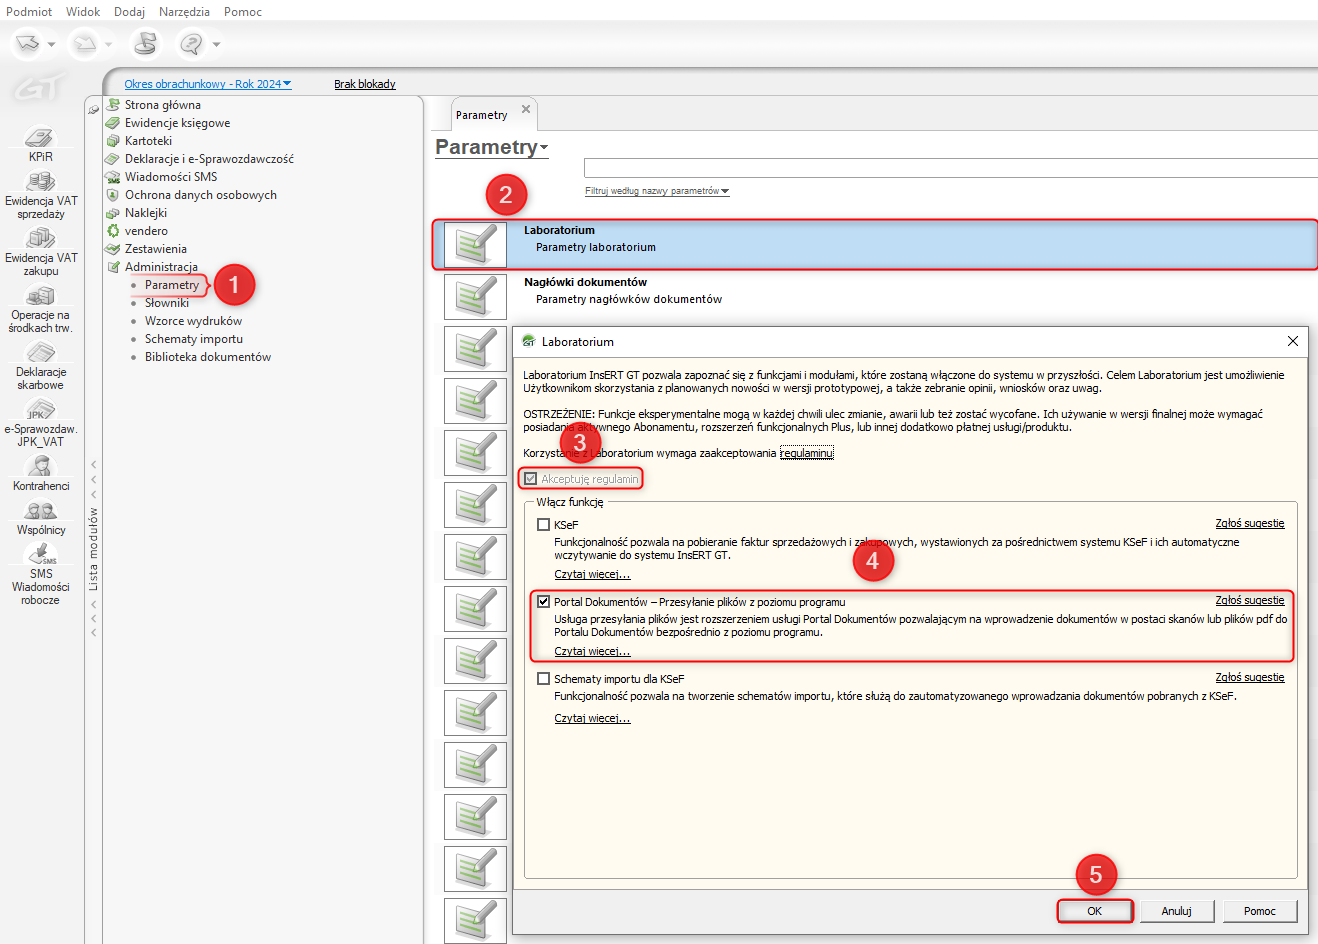Toggle the Akceptuję regulamin checkbox
Viewport: 1318px width, 944px height.
pyautogui.click(x=531, y=479)
